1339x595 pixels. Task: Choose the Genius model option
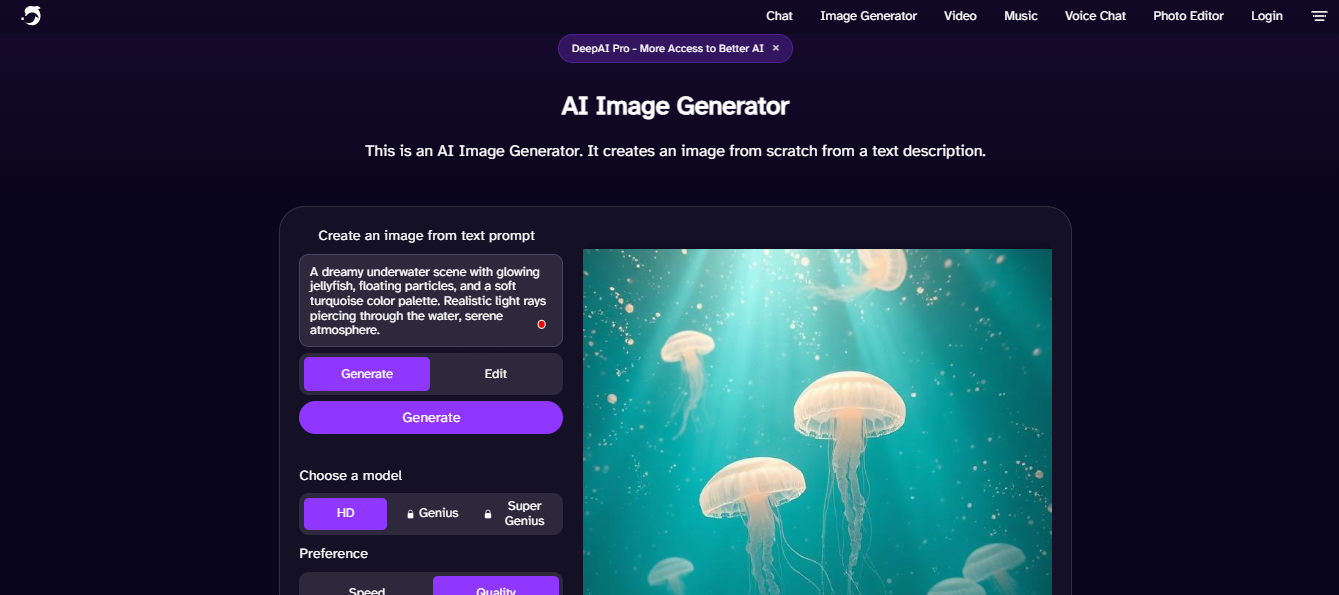[x=432, y=514]
